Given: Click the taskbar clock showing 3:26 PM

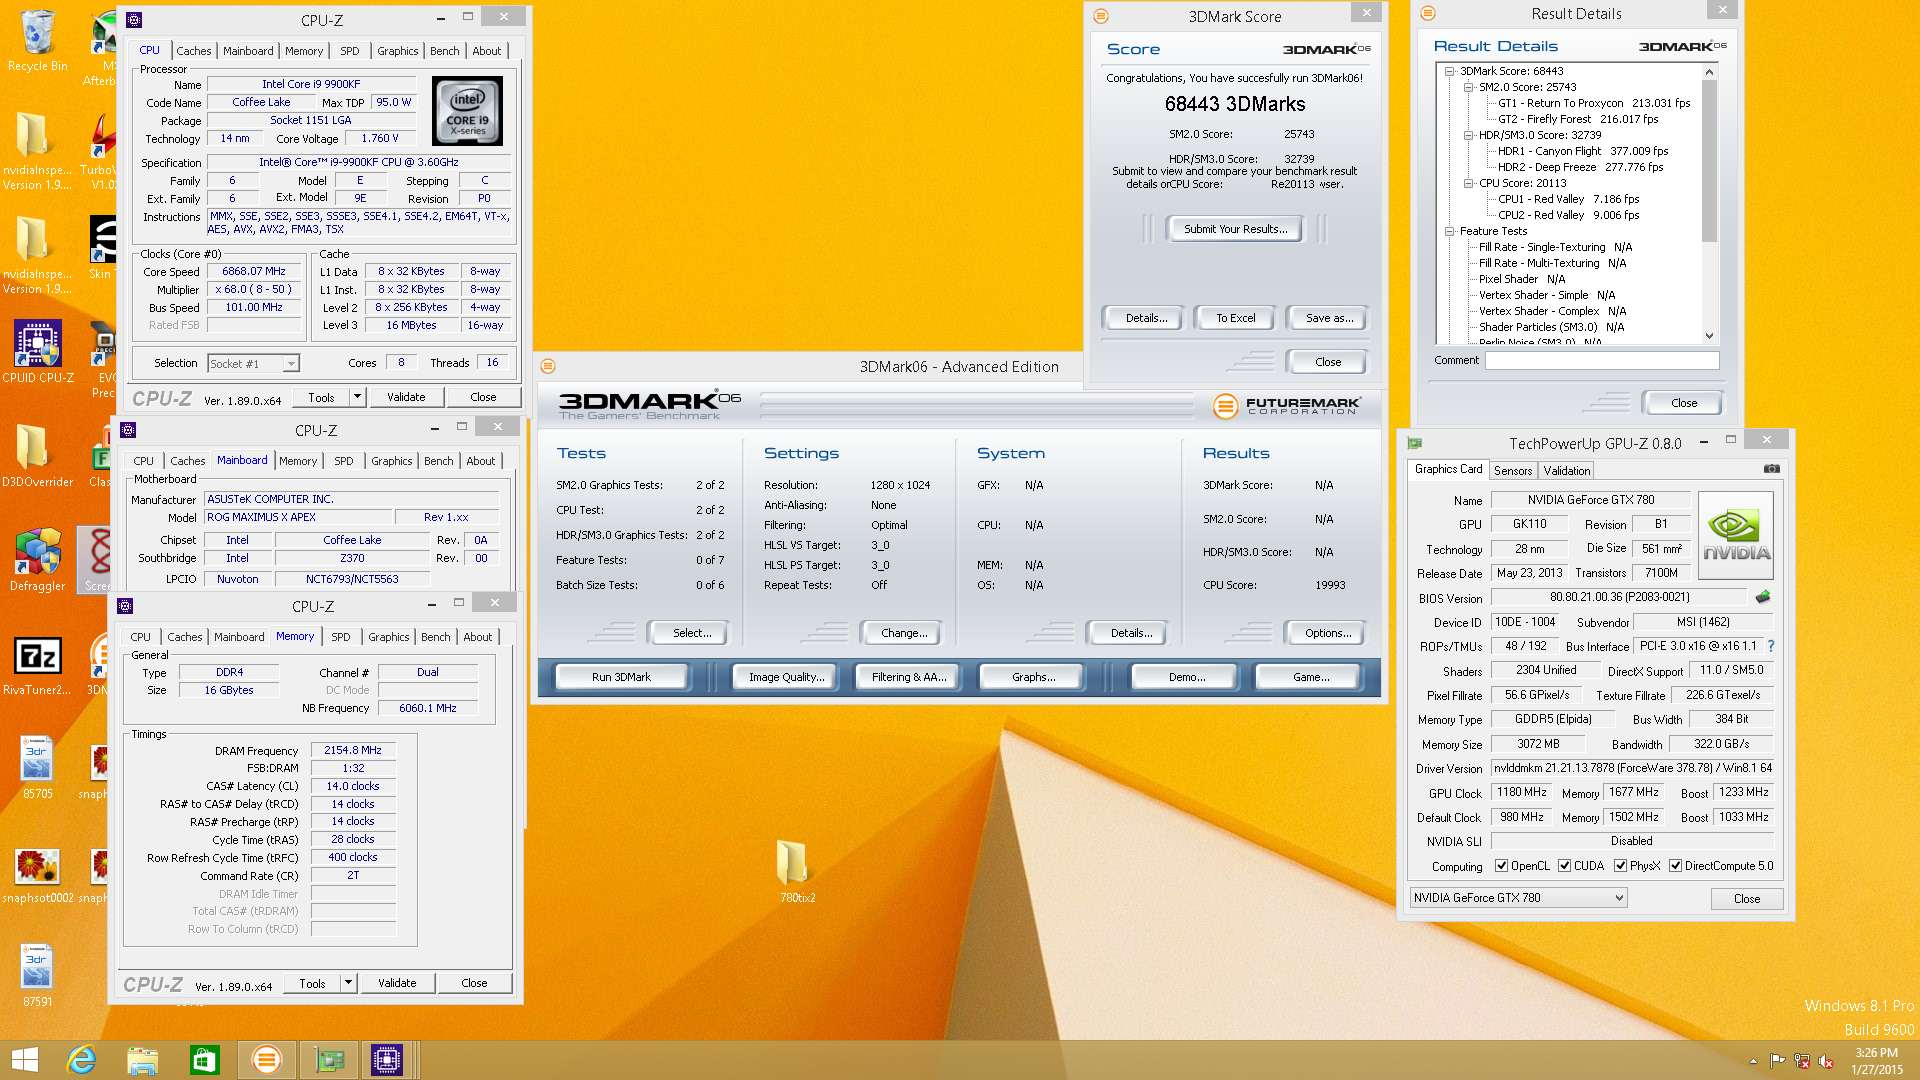Looking at the screenshot, I should point(1876,1061).
